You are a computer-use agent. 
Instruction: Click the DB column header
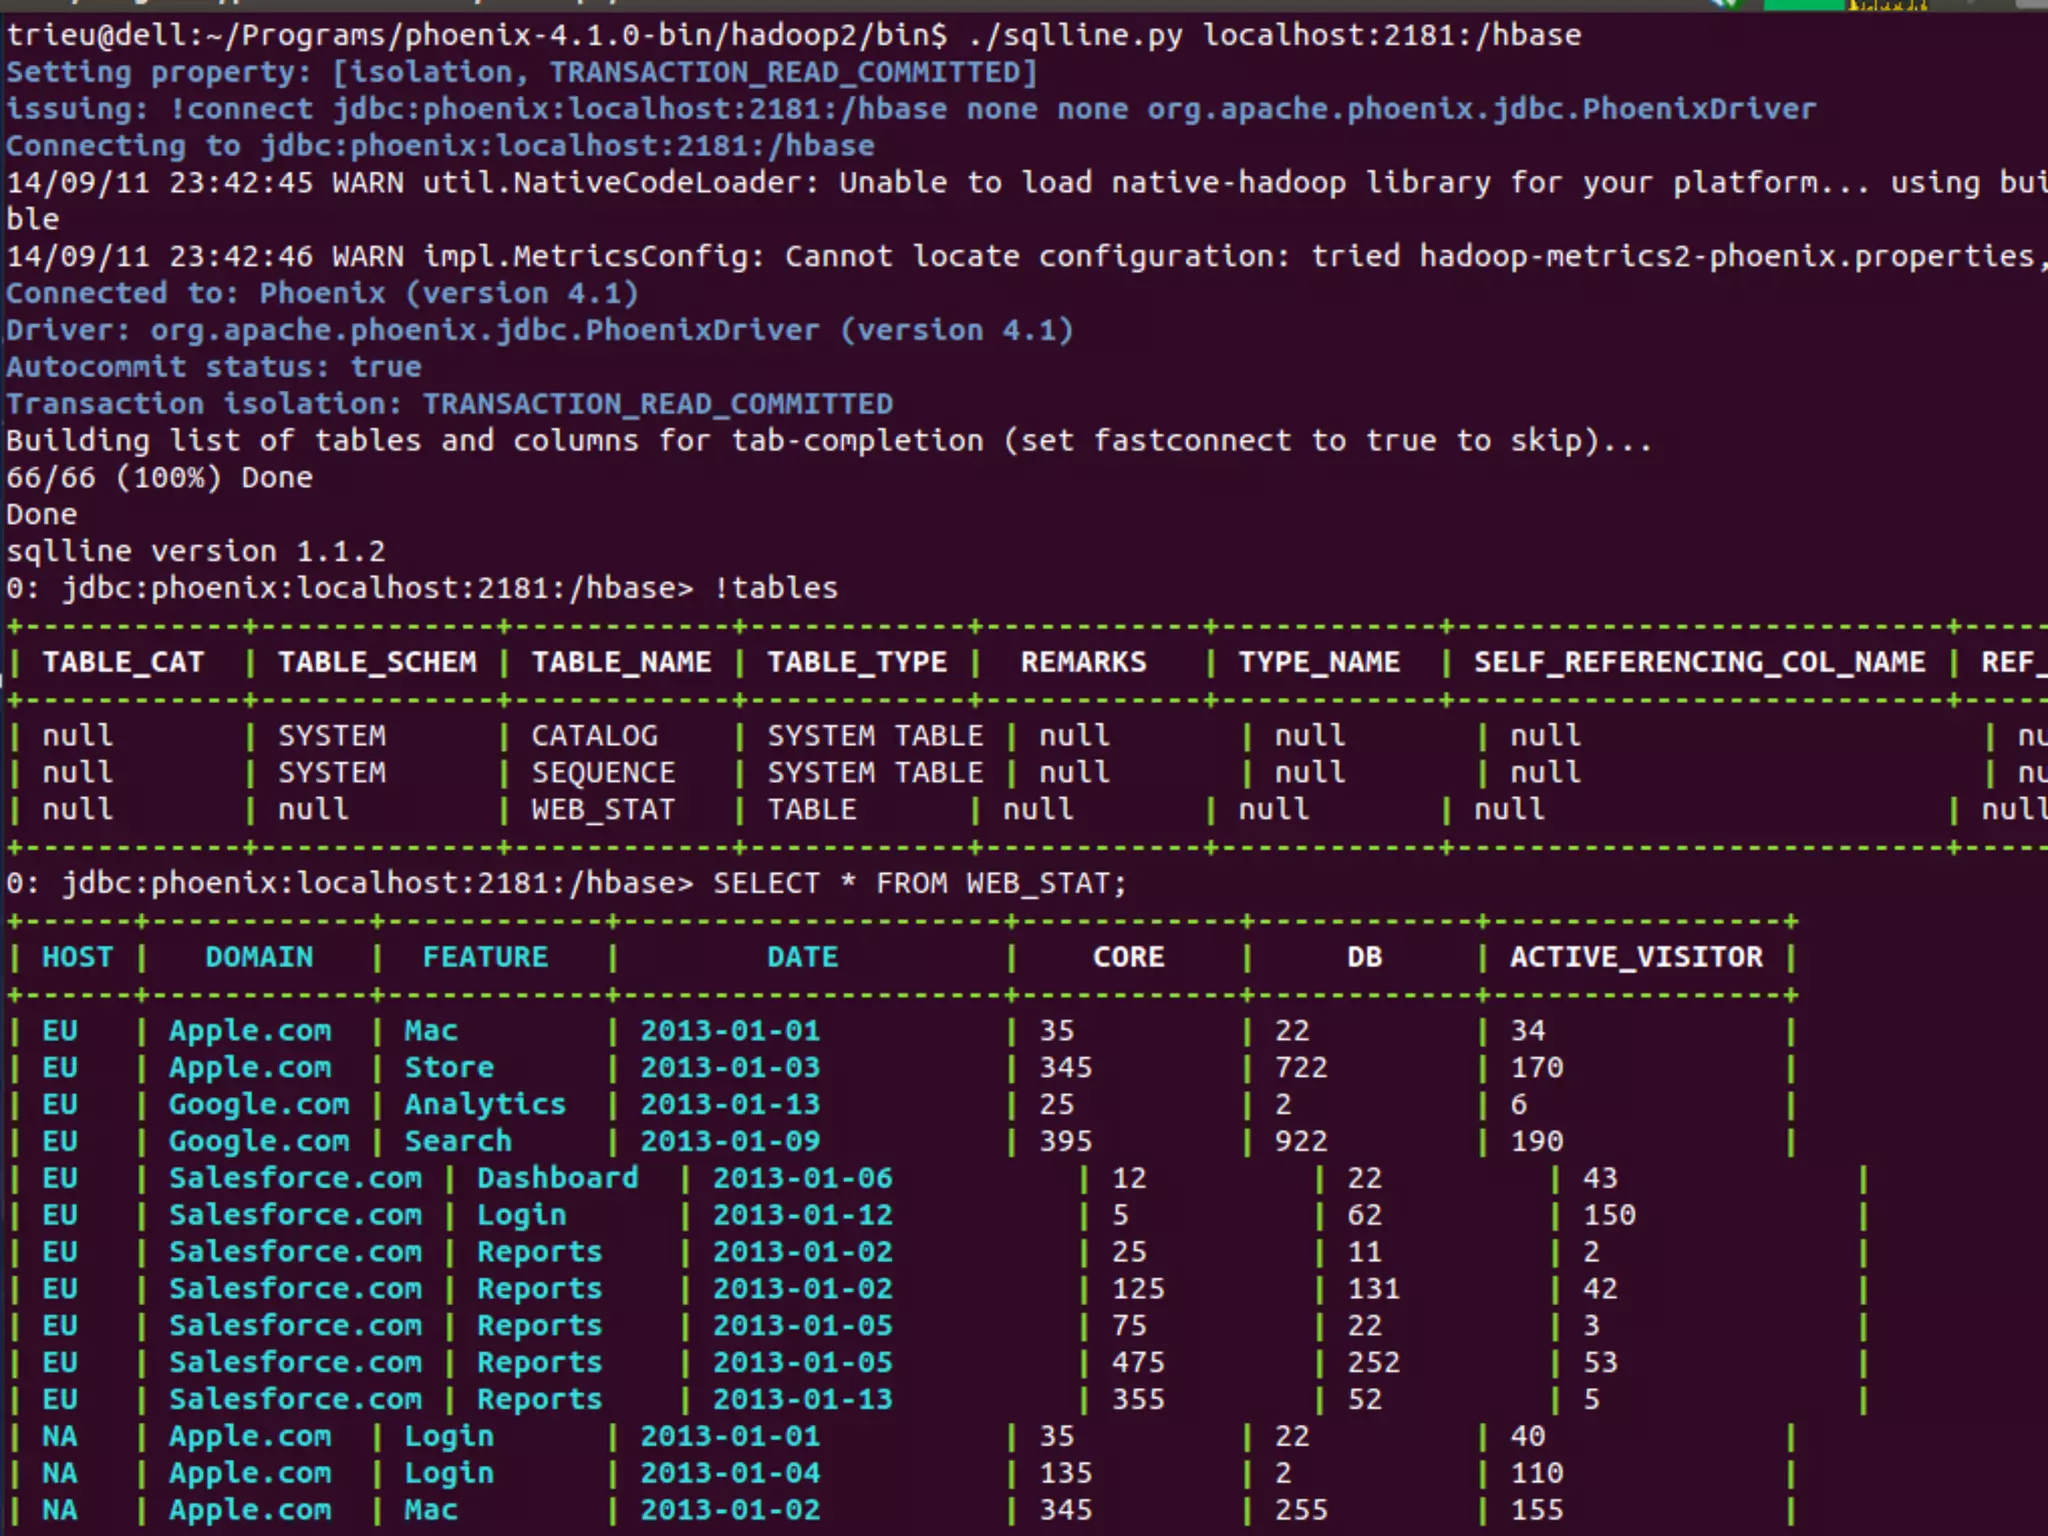point(1364,957)
